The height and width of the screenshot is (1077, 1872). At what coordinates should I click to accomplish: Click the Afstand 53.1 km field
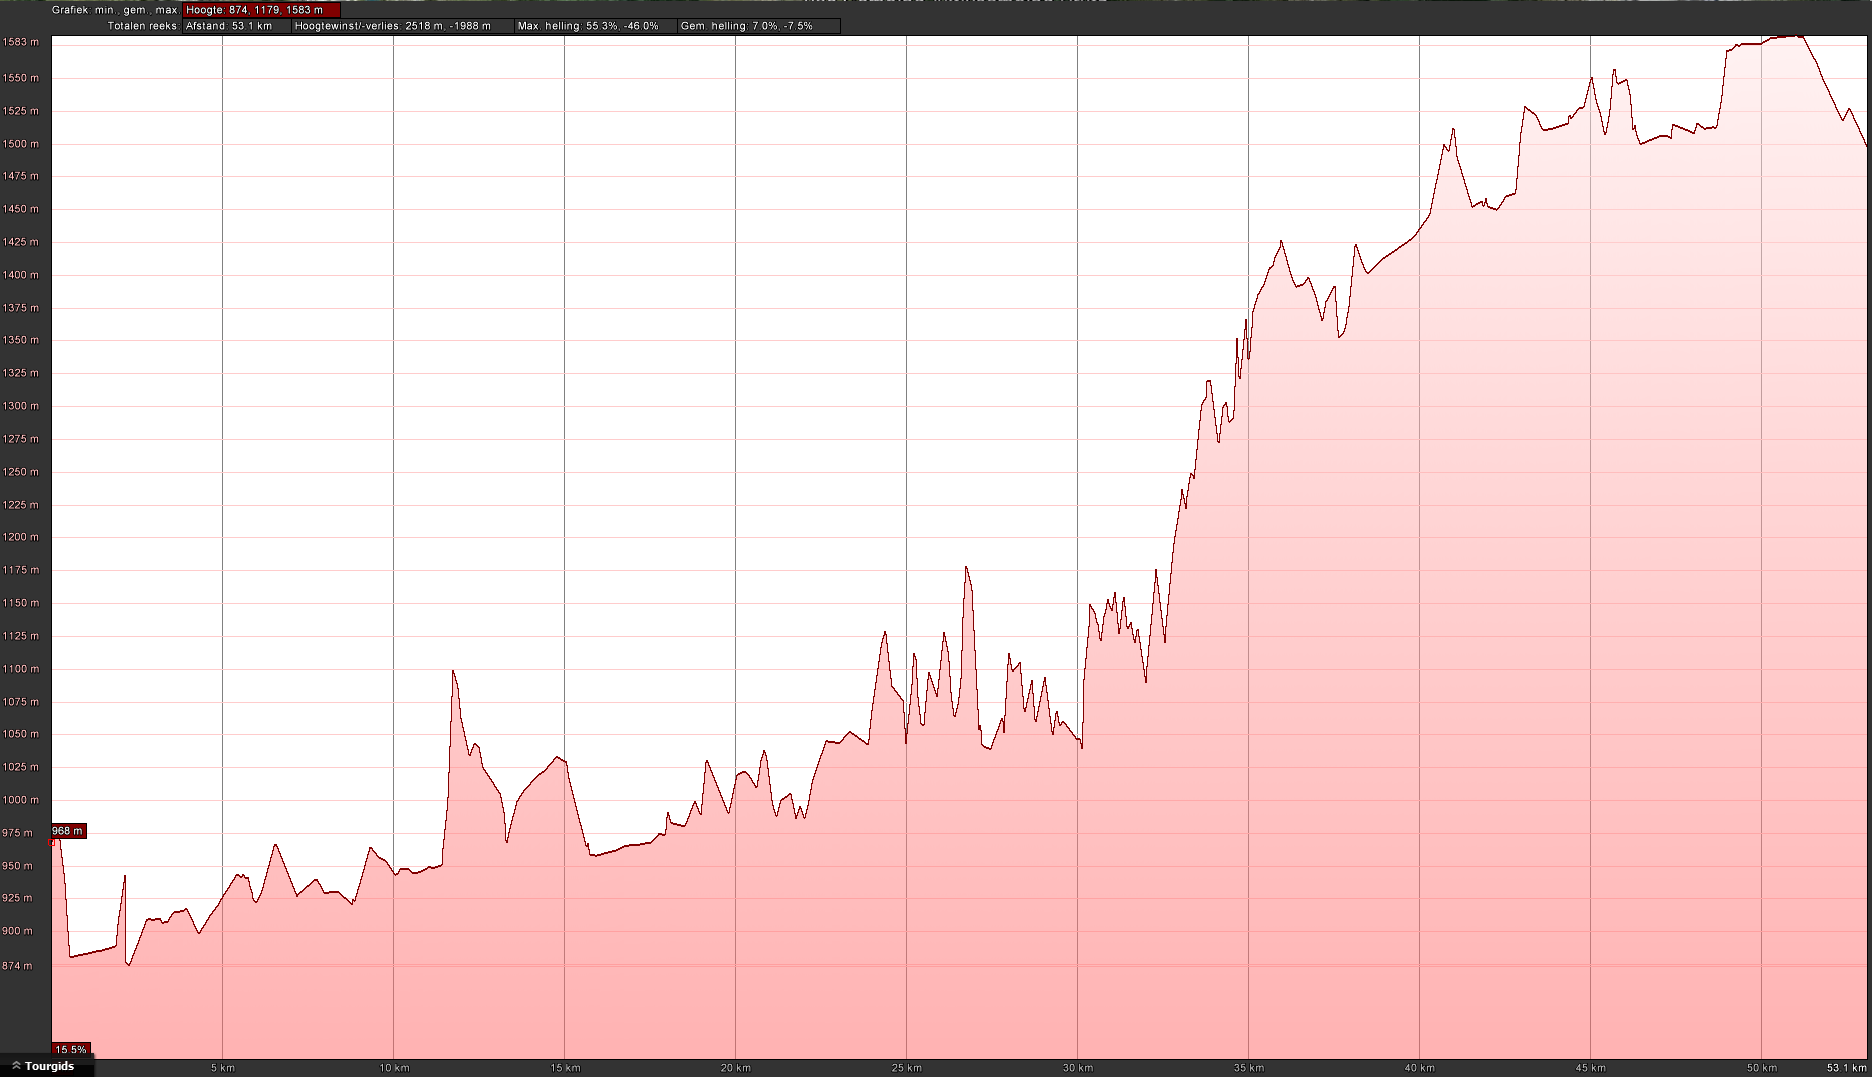coord(237,26)
